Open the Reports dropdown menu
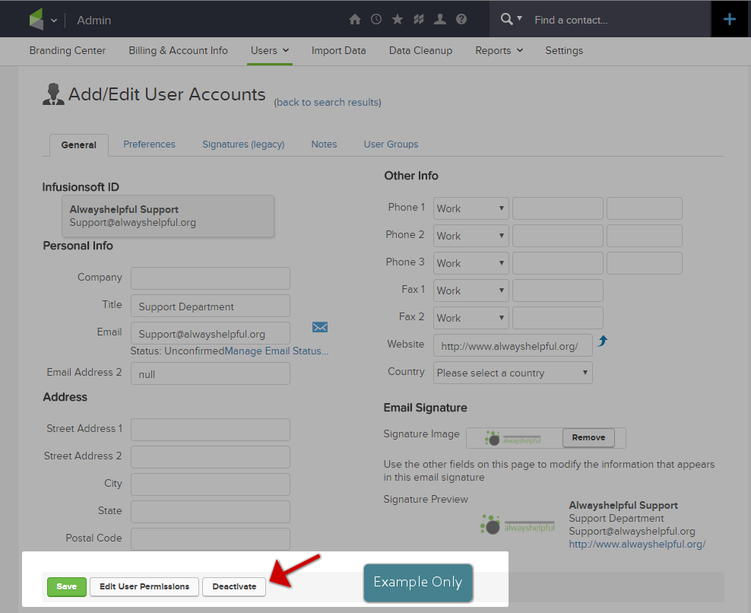Screen dimensions: 751x613 point(499,50)
